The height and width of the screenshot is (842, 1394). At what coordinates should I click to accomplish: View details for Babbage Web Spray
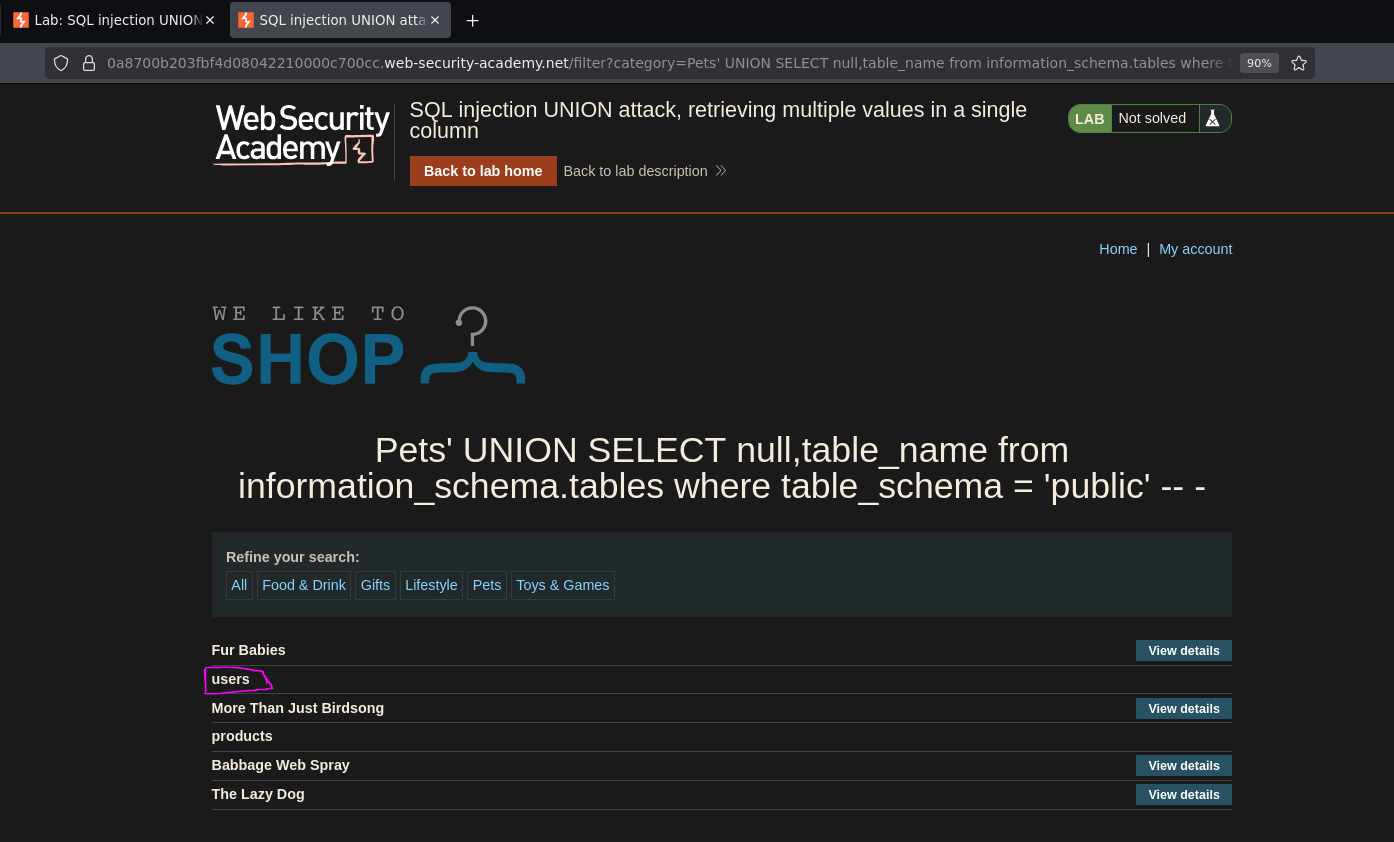pyautogui.click(x=1184, y=765)
